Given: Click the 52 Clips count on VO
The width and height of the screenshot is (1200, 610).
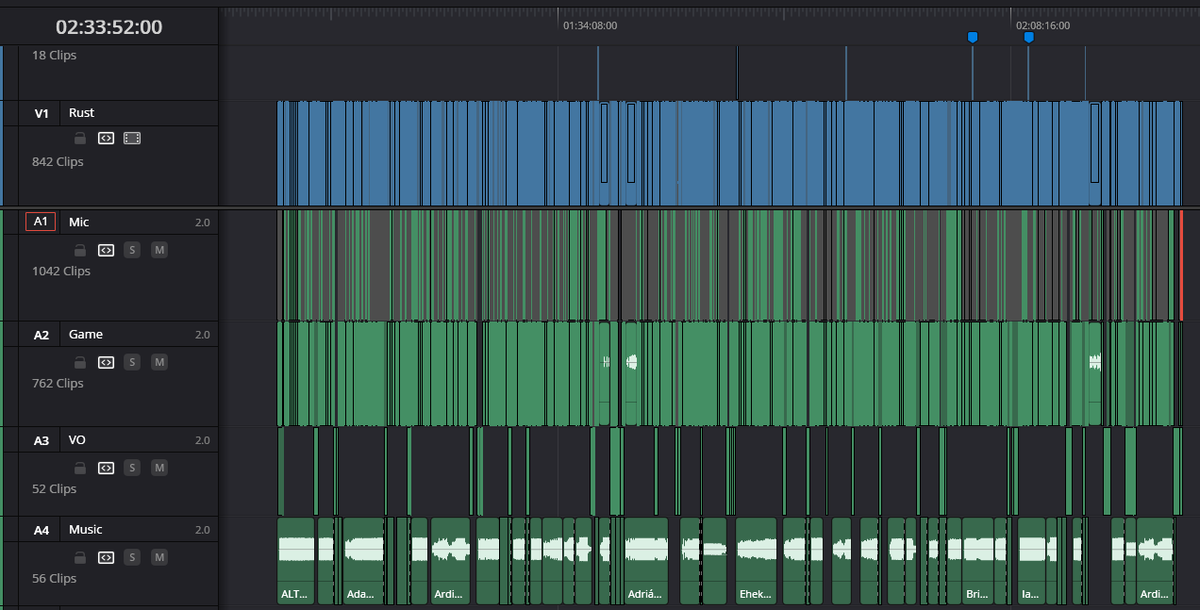Looking at the screenshot, I should coord(54,489).
